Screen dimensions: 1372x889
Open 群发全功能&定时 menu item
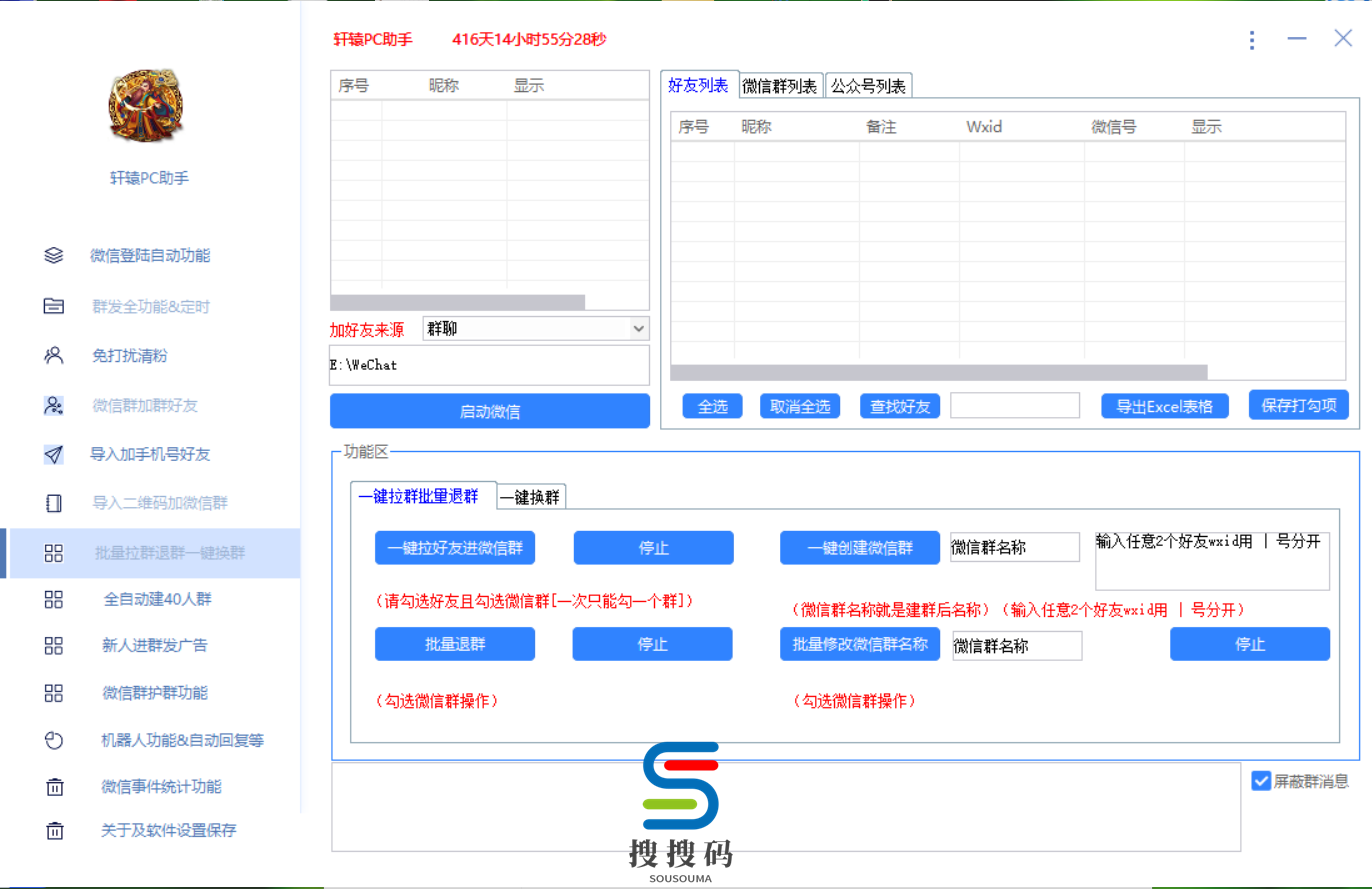pyautogui.click(x=150, y=306)
